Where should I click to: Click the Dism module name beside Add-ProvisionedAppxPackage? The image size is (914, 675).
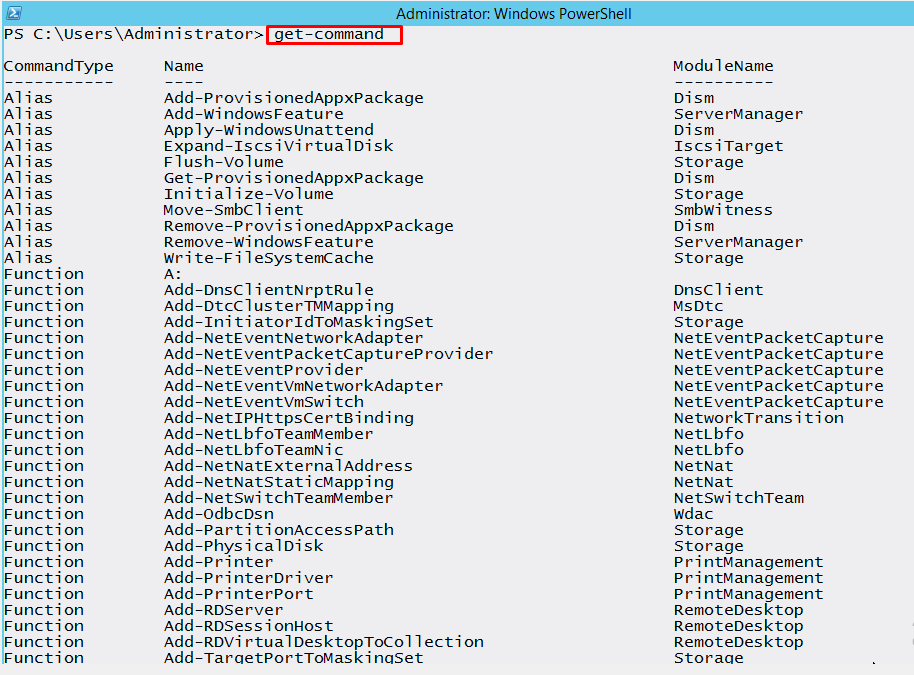coord(692,97)
